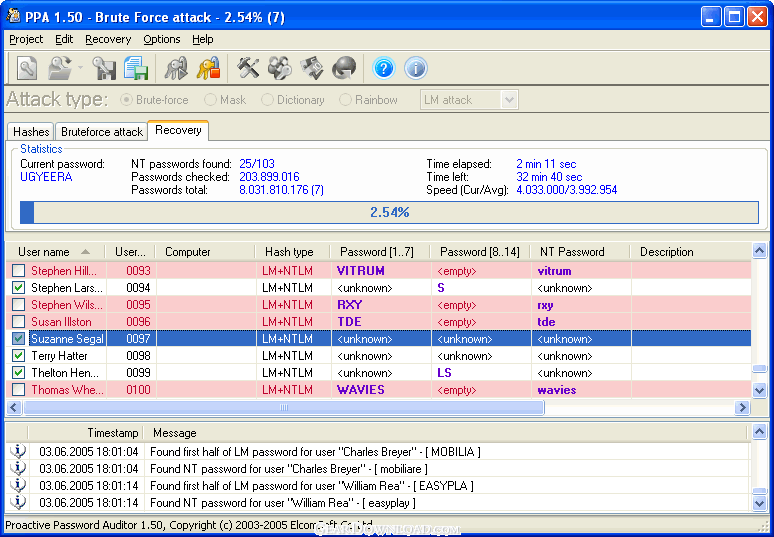Select the WAVIES password cell
The height and width of the screenshot is (537, 774).
coord(381,389)
